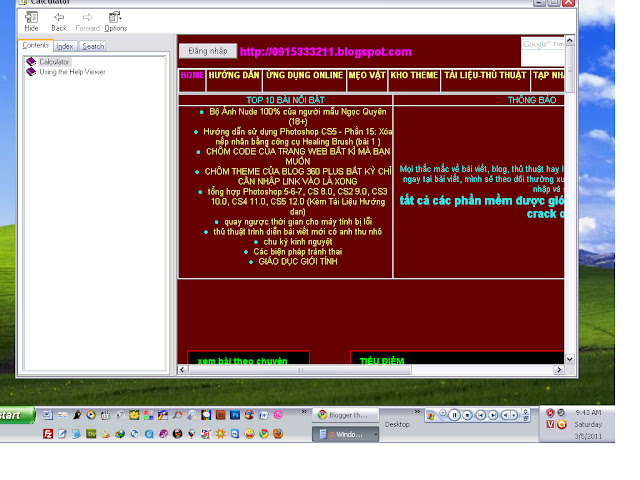Screen dimensions: 640x480
Task: Click vertical scrollbar down arrow
Action: pyautogui.click(x=570, y=359)
